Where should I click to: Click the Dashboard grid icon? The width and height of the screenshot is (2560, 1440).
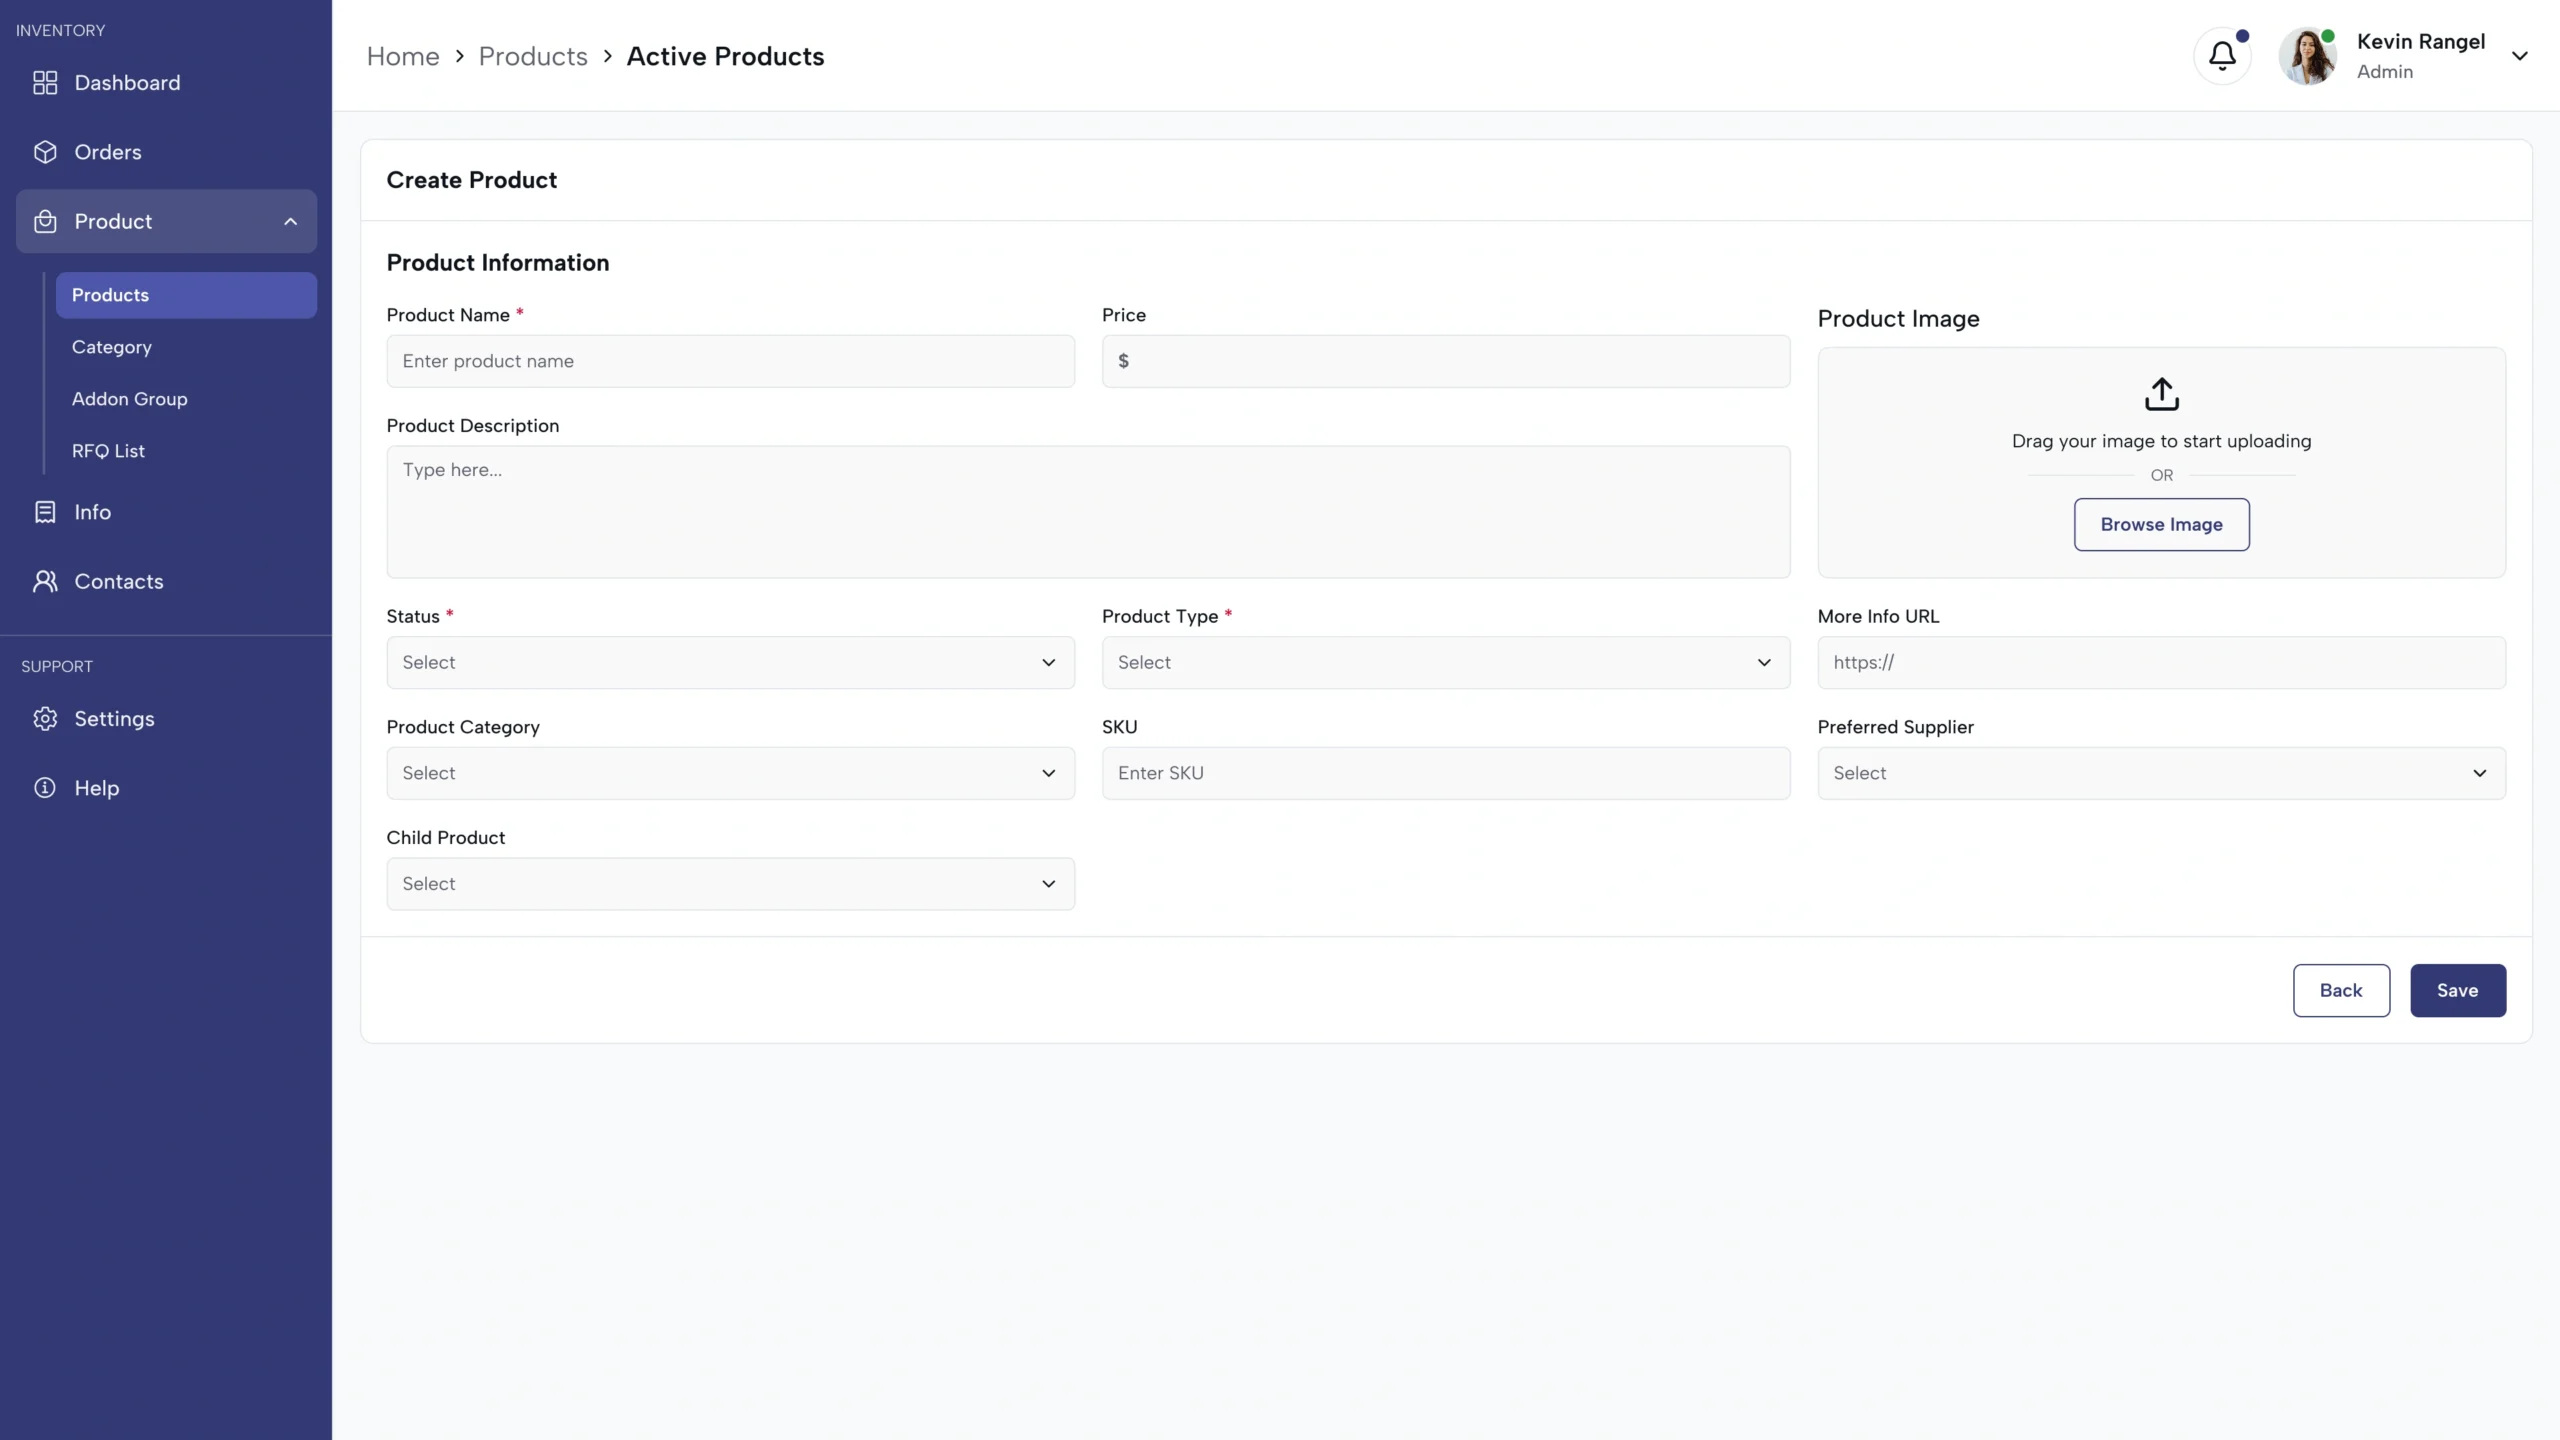pos(45,83)
